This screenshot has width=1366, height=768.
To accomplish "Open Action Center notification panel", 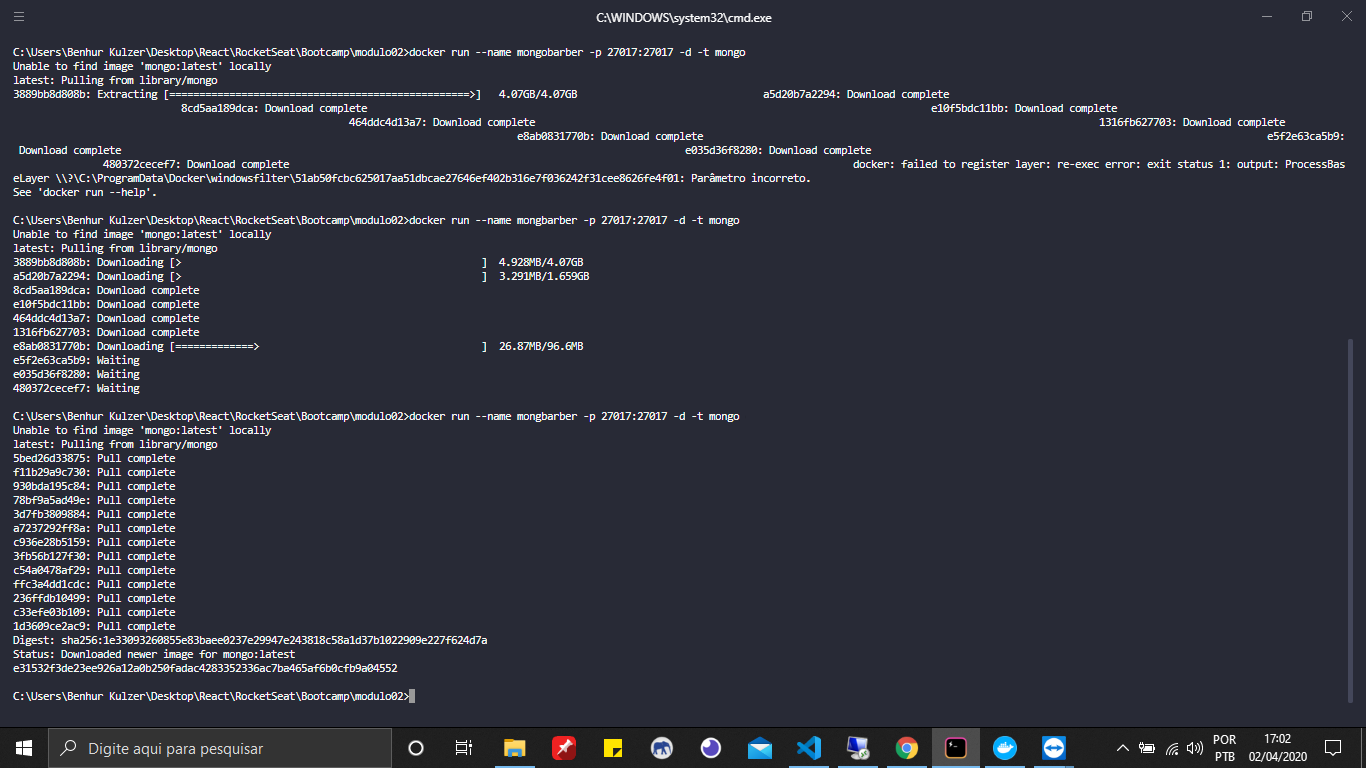I will point(1333,748).
